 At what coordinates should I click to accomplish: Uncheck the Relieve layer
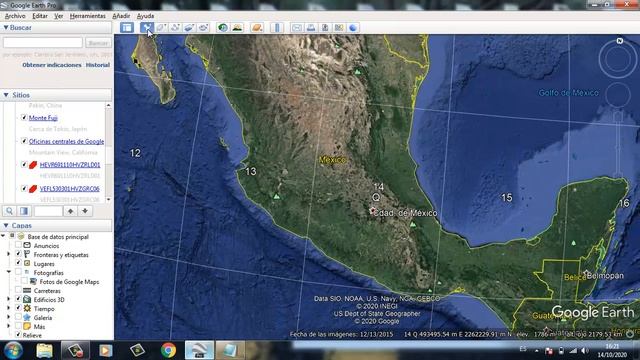coord(18,335)
